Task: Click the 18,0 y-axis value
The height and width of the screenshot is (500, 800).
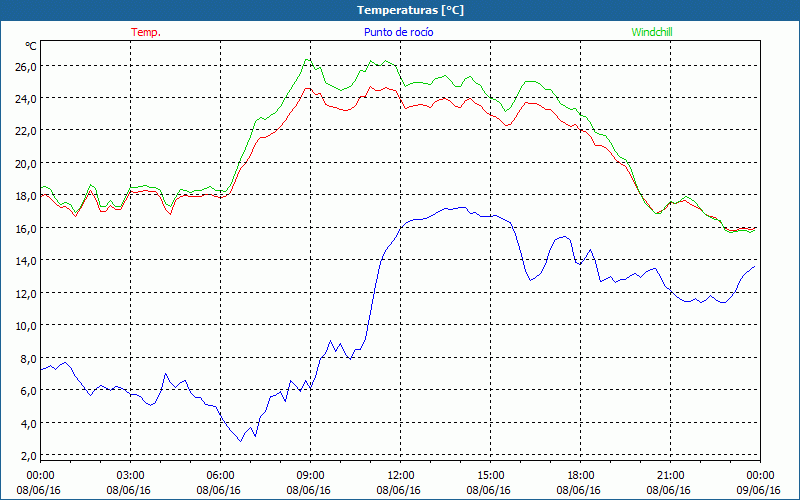Action: [26, 196]
